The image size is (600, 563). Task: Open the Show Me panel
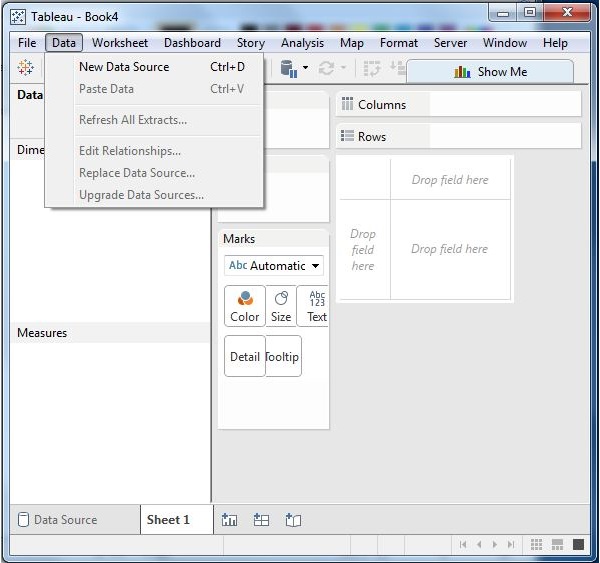click(490, 72)
